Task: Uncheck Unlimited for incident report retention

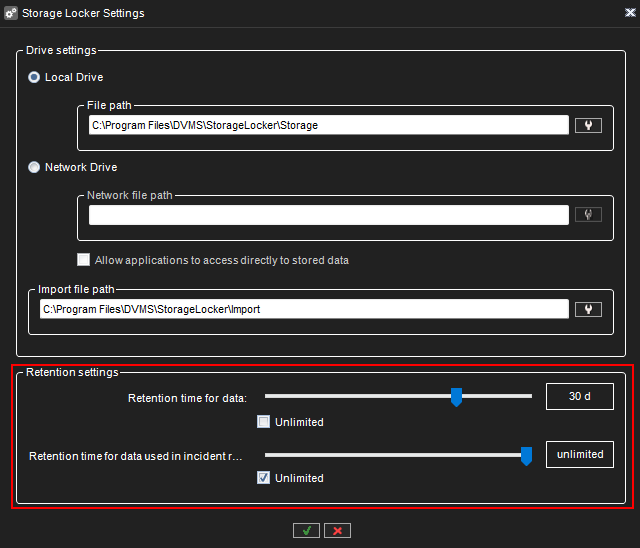Action: 264,478
